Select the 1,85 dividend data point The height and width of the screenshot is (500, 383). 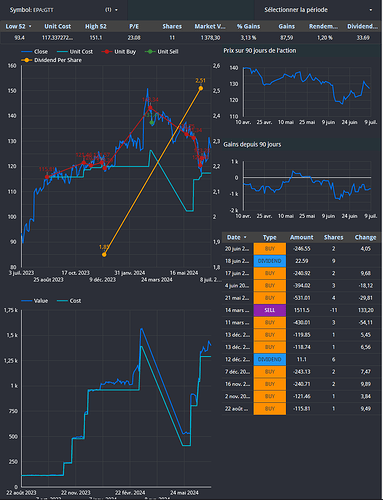point(104,255)
